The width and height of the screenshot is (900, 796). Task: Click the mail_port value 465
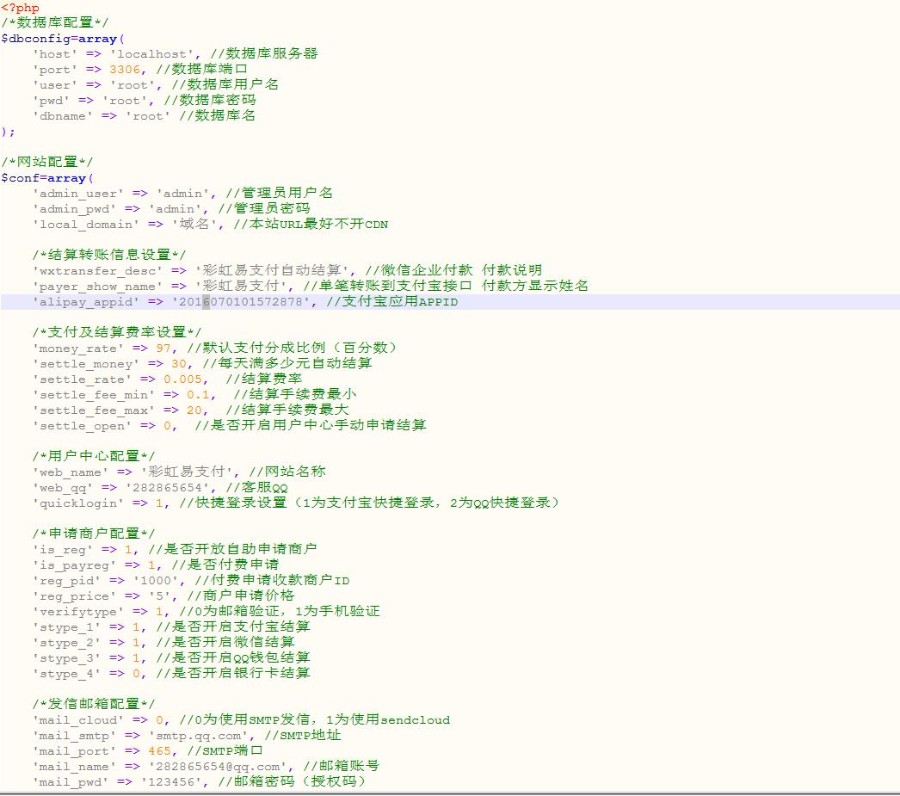(160, 751)
